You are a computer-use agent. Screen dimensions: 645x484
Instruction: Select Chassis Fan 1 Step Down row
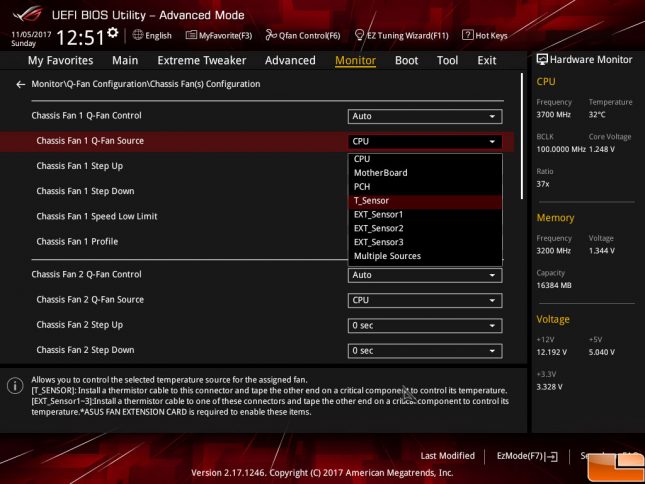[x=174, y=191]
